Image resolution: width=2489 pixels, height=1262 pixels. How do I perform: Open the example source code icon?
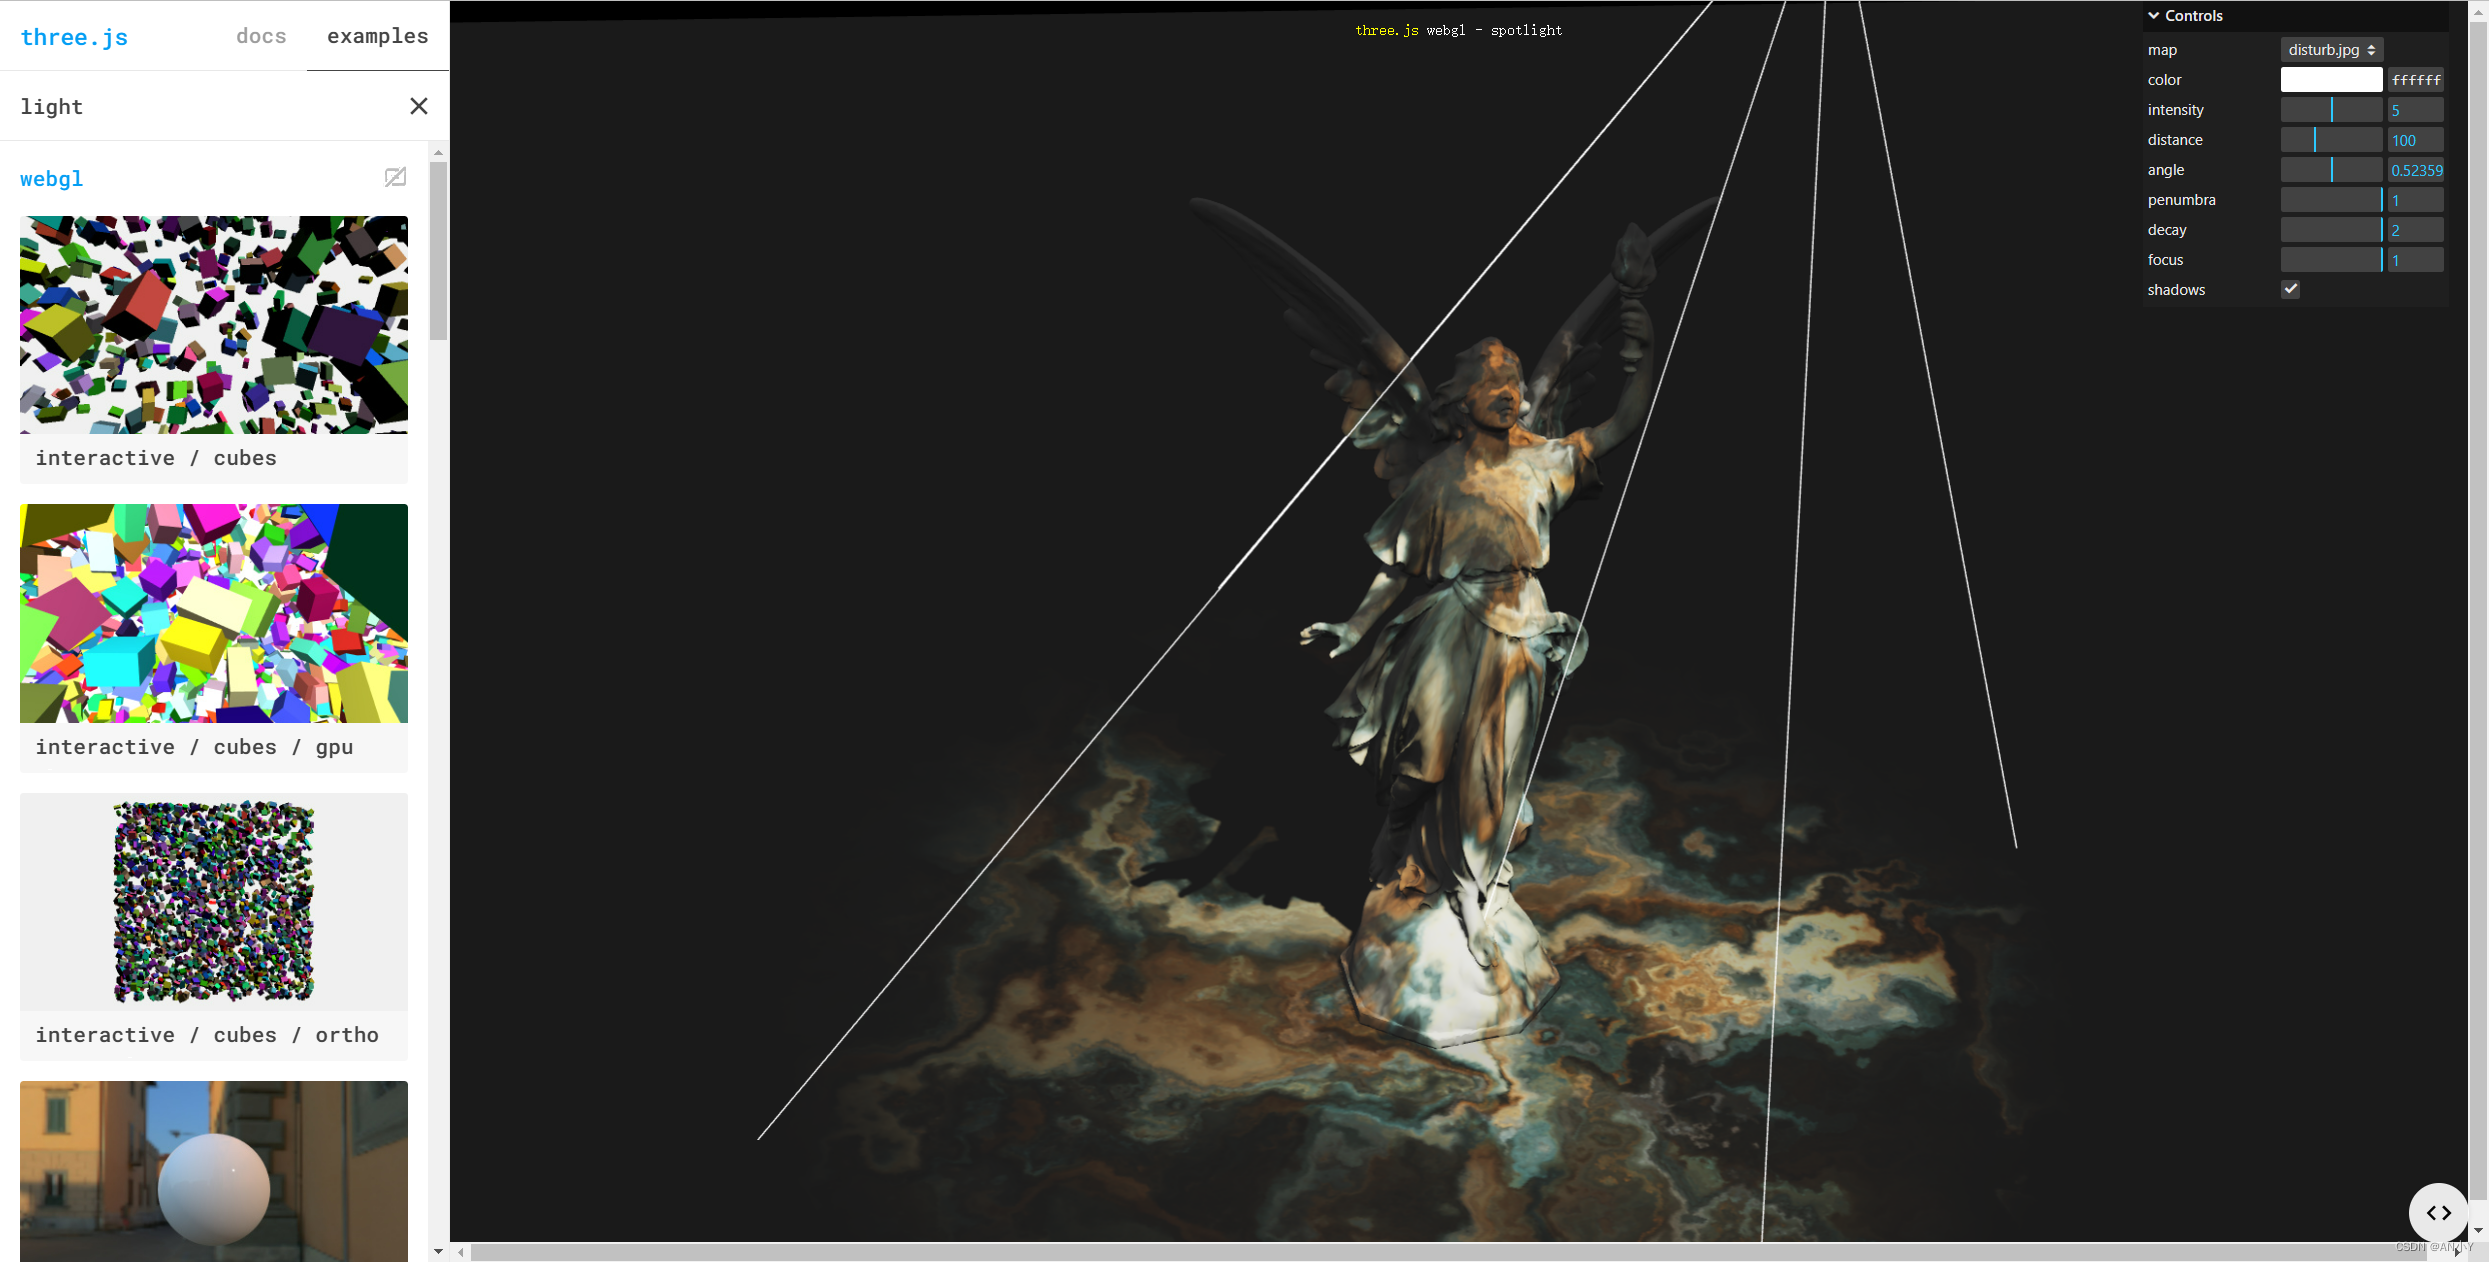point(2438,1213)
